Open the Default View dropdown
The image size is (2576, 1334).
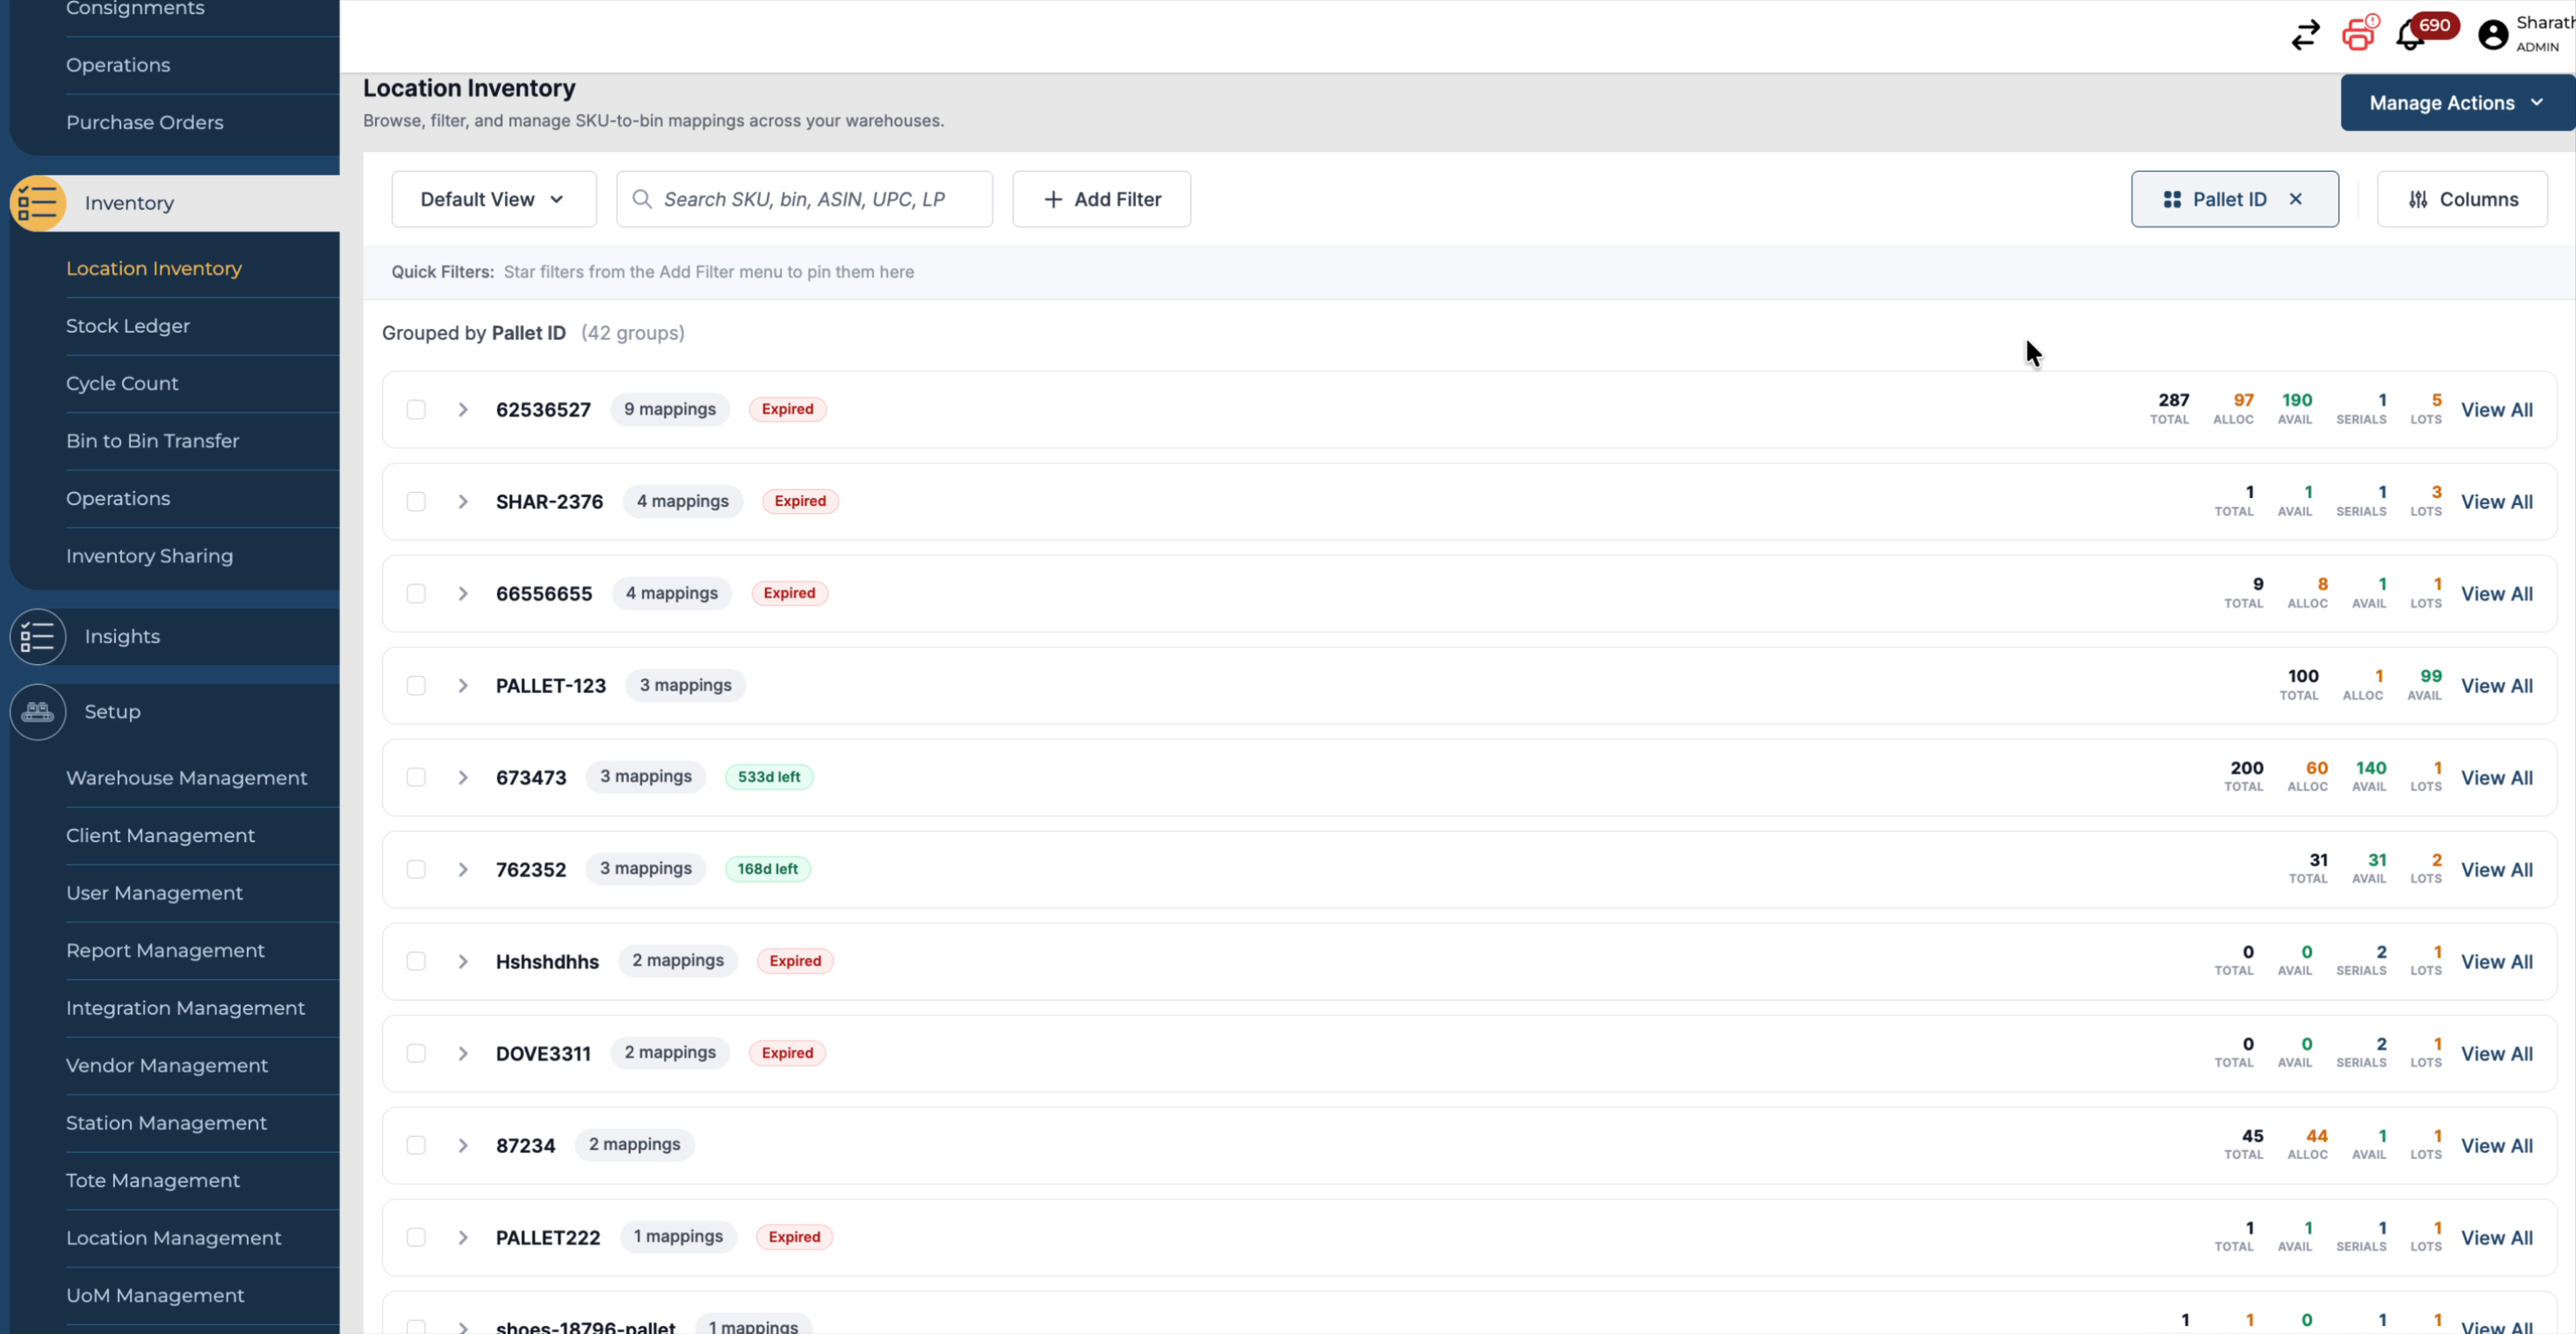(x=494, y=199)
